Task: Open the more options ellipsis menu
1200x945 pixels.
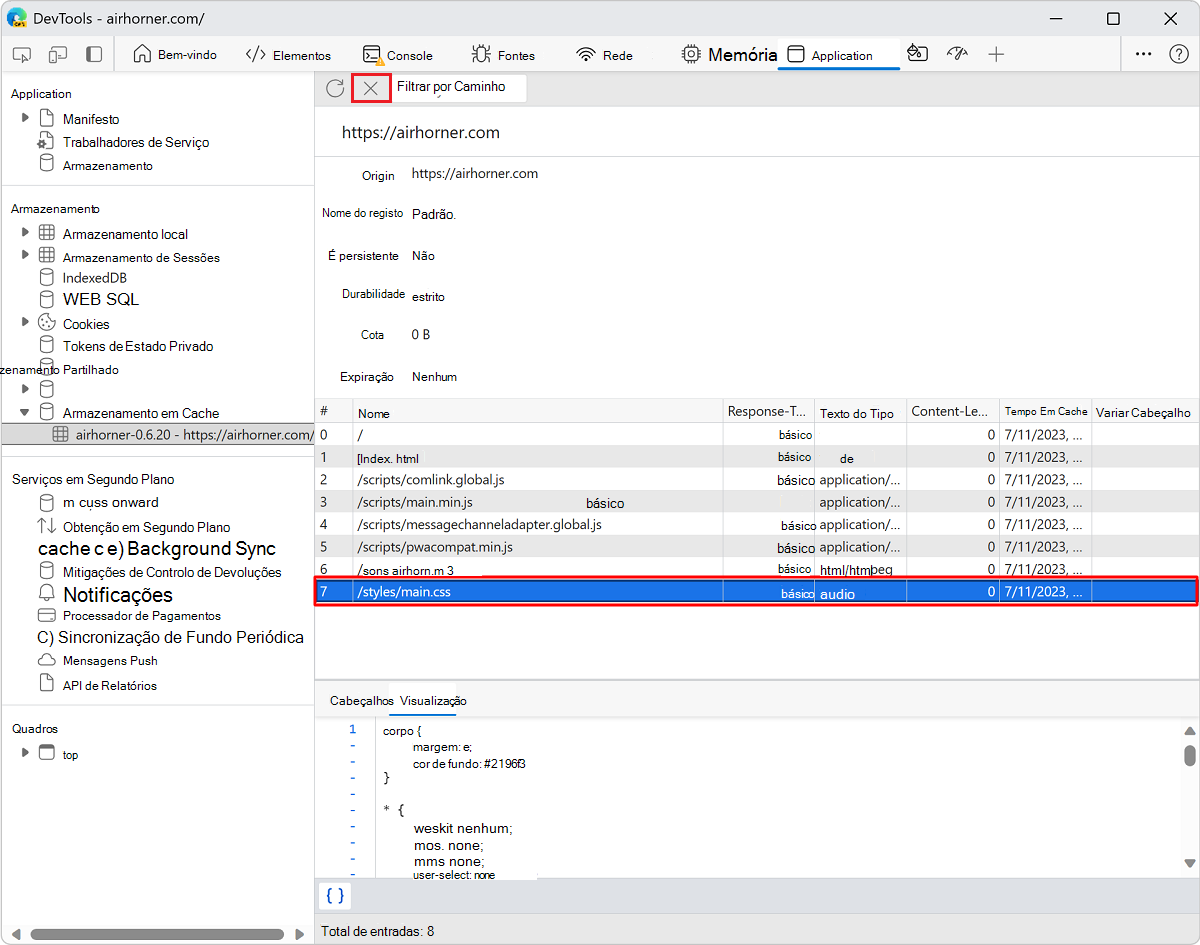Action: point(1144,55)
